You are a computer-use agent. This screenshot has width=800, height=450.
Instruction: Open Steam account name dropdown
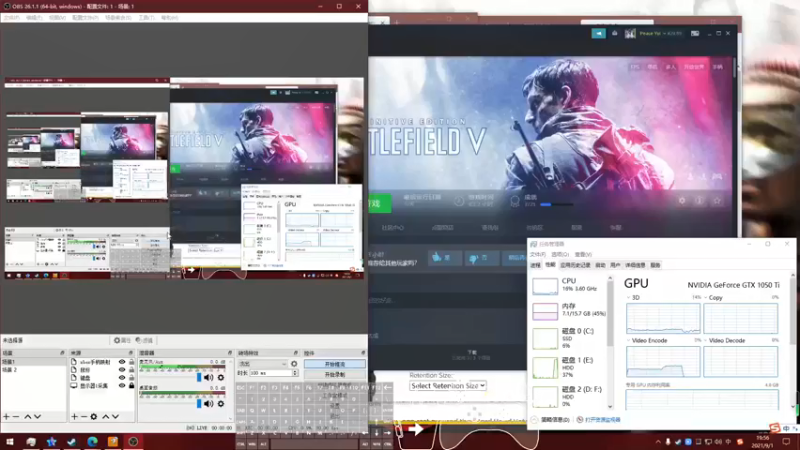pyautogui.click(x=661, y=33)
